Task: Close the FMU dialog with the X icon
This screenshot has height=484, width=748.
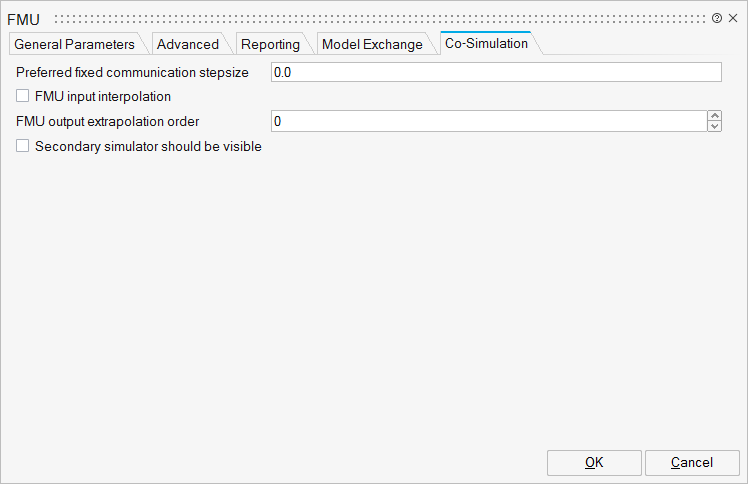Action: 732,18
